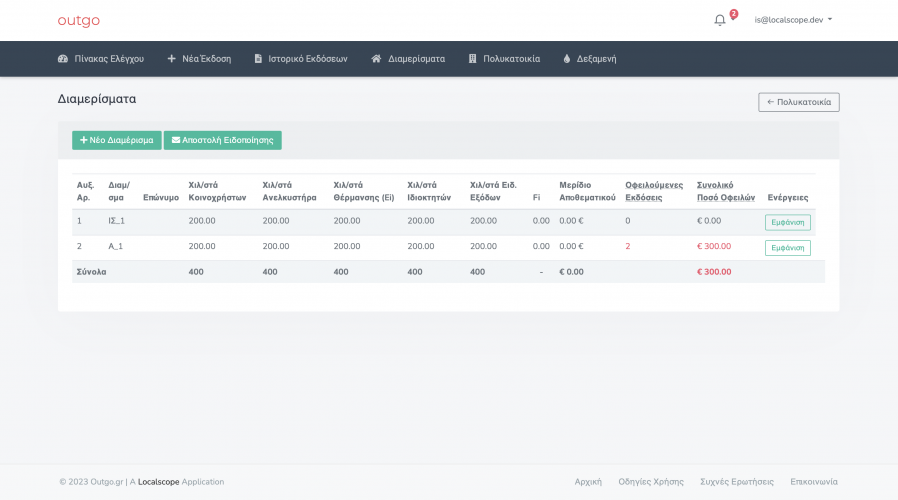Click the outgo logo

[78, 21]
